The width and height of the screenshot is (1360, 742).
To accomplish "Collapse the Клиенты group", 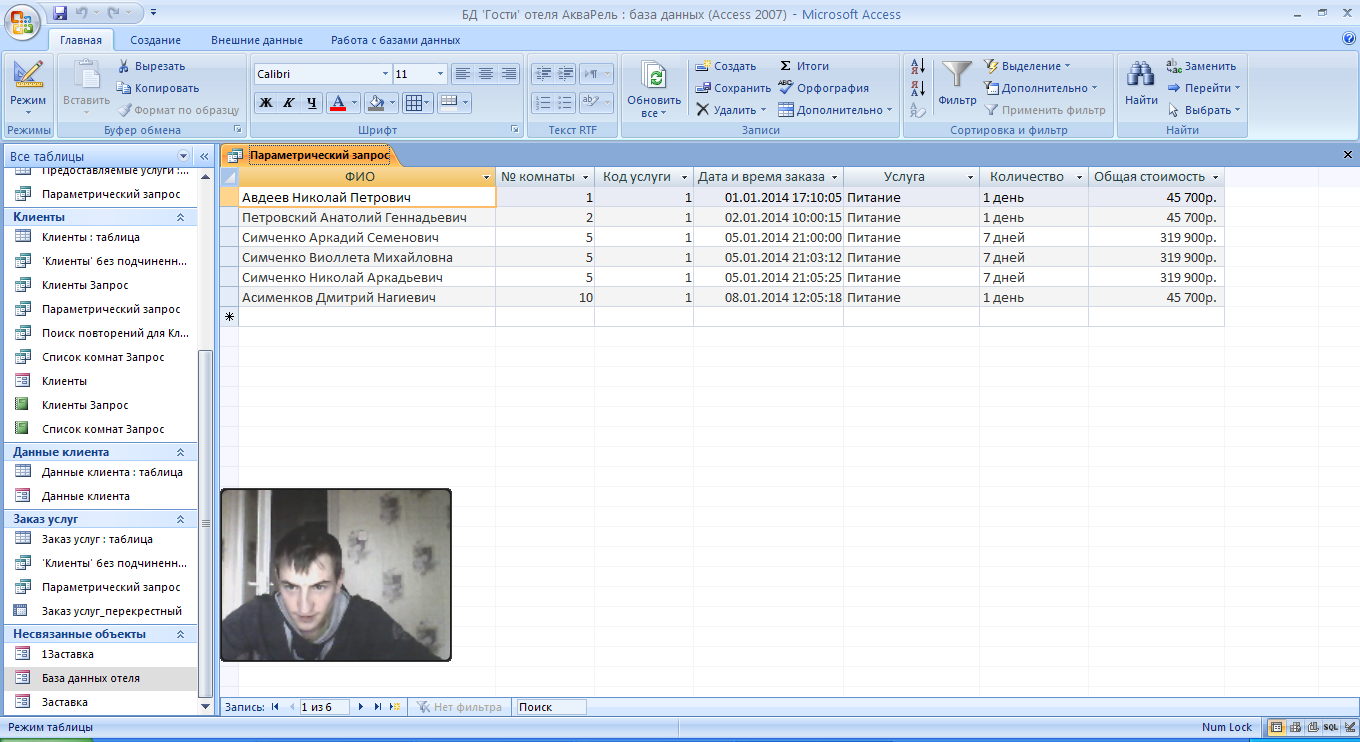I will (x=181, y=217).
